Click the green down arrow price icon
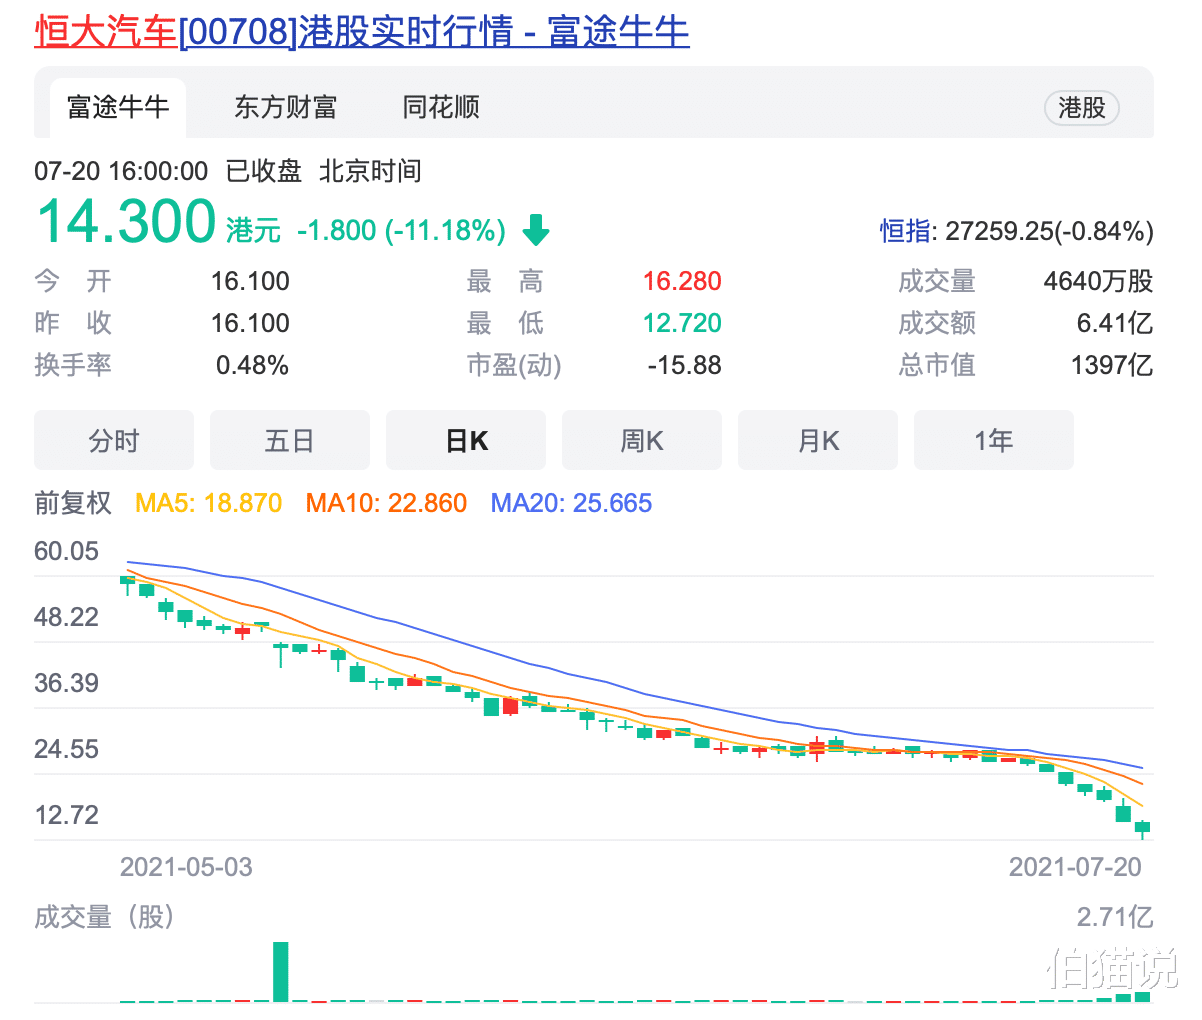1202x1020 pixels. (536, 230)
